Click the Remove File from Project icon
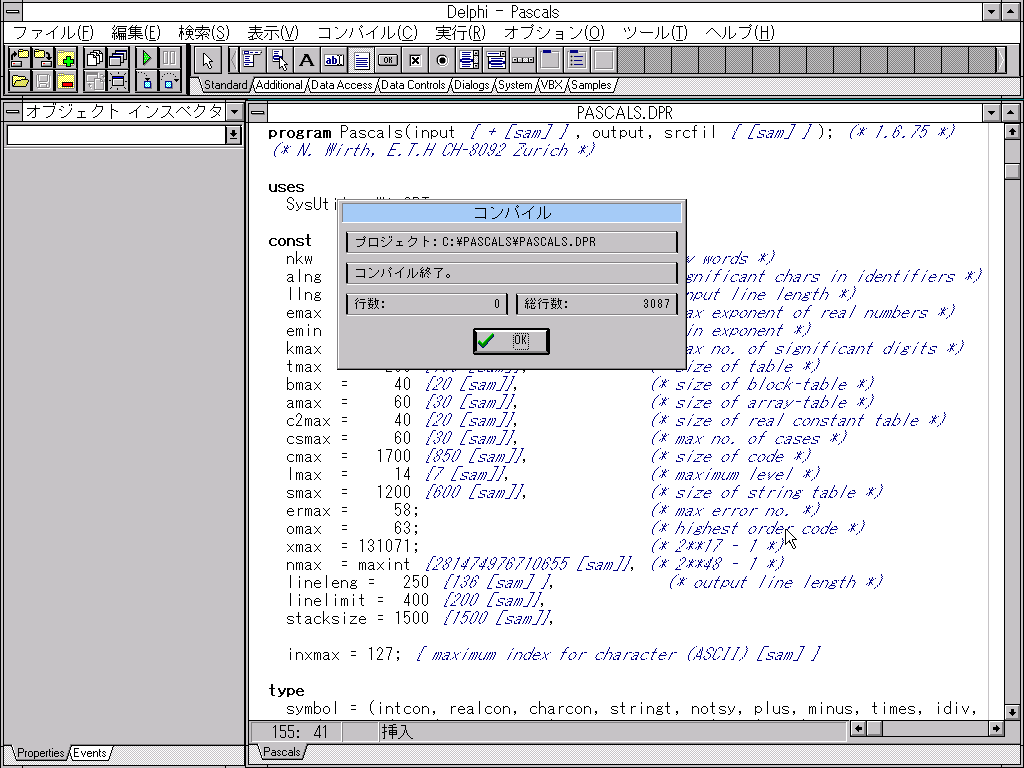Image resolution: width=1024 pixels, height=768 pixels. [65, 82]
